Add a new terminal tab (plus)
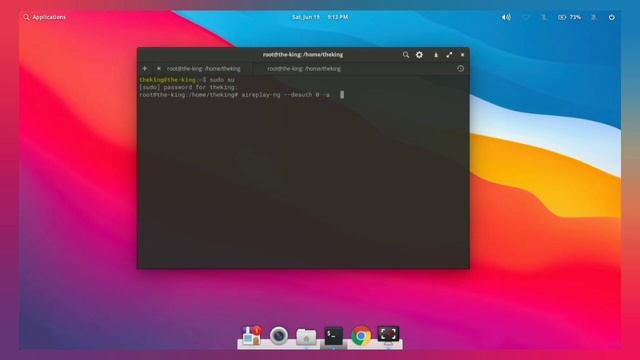The image size is (640, 360). tap(144, 69)
